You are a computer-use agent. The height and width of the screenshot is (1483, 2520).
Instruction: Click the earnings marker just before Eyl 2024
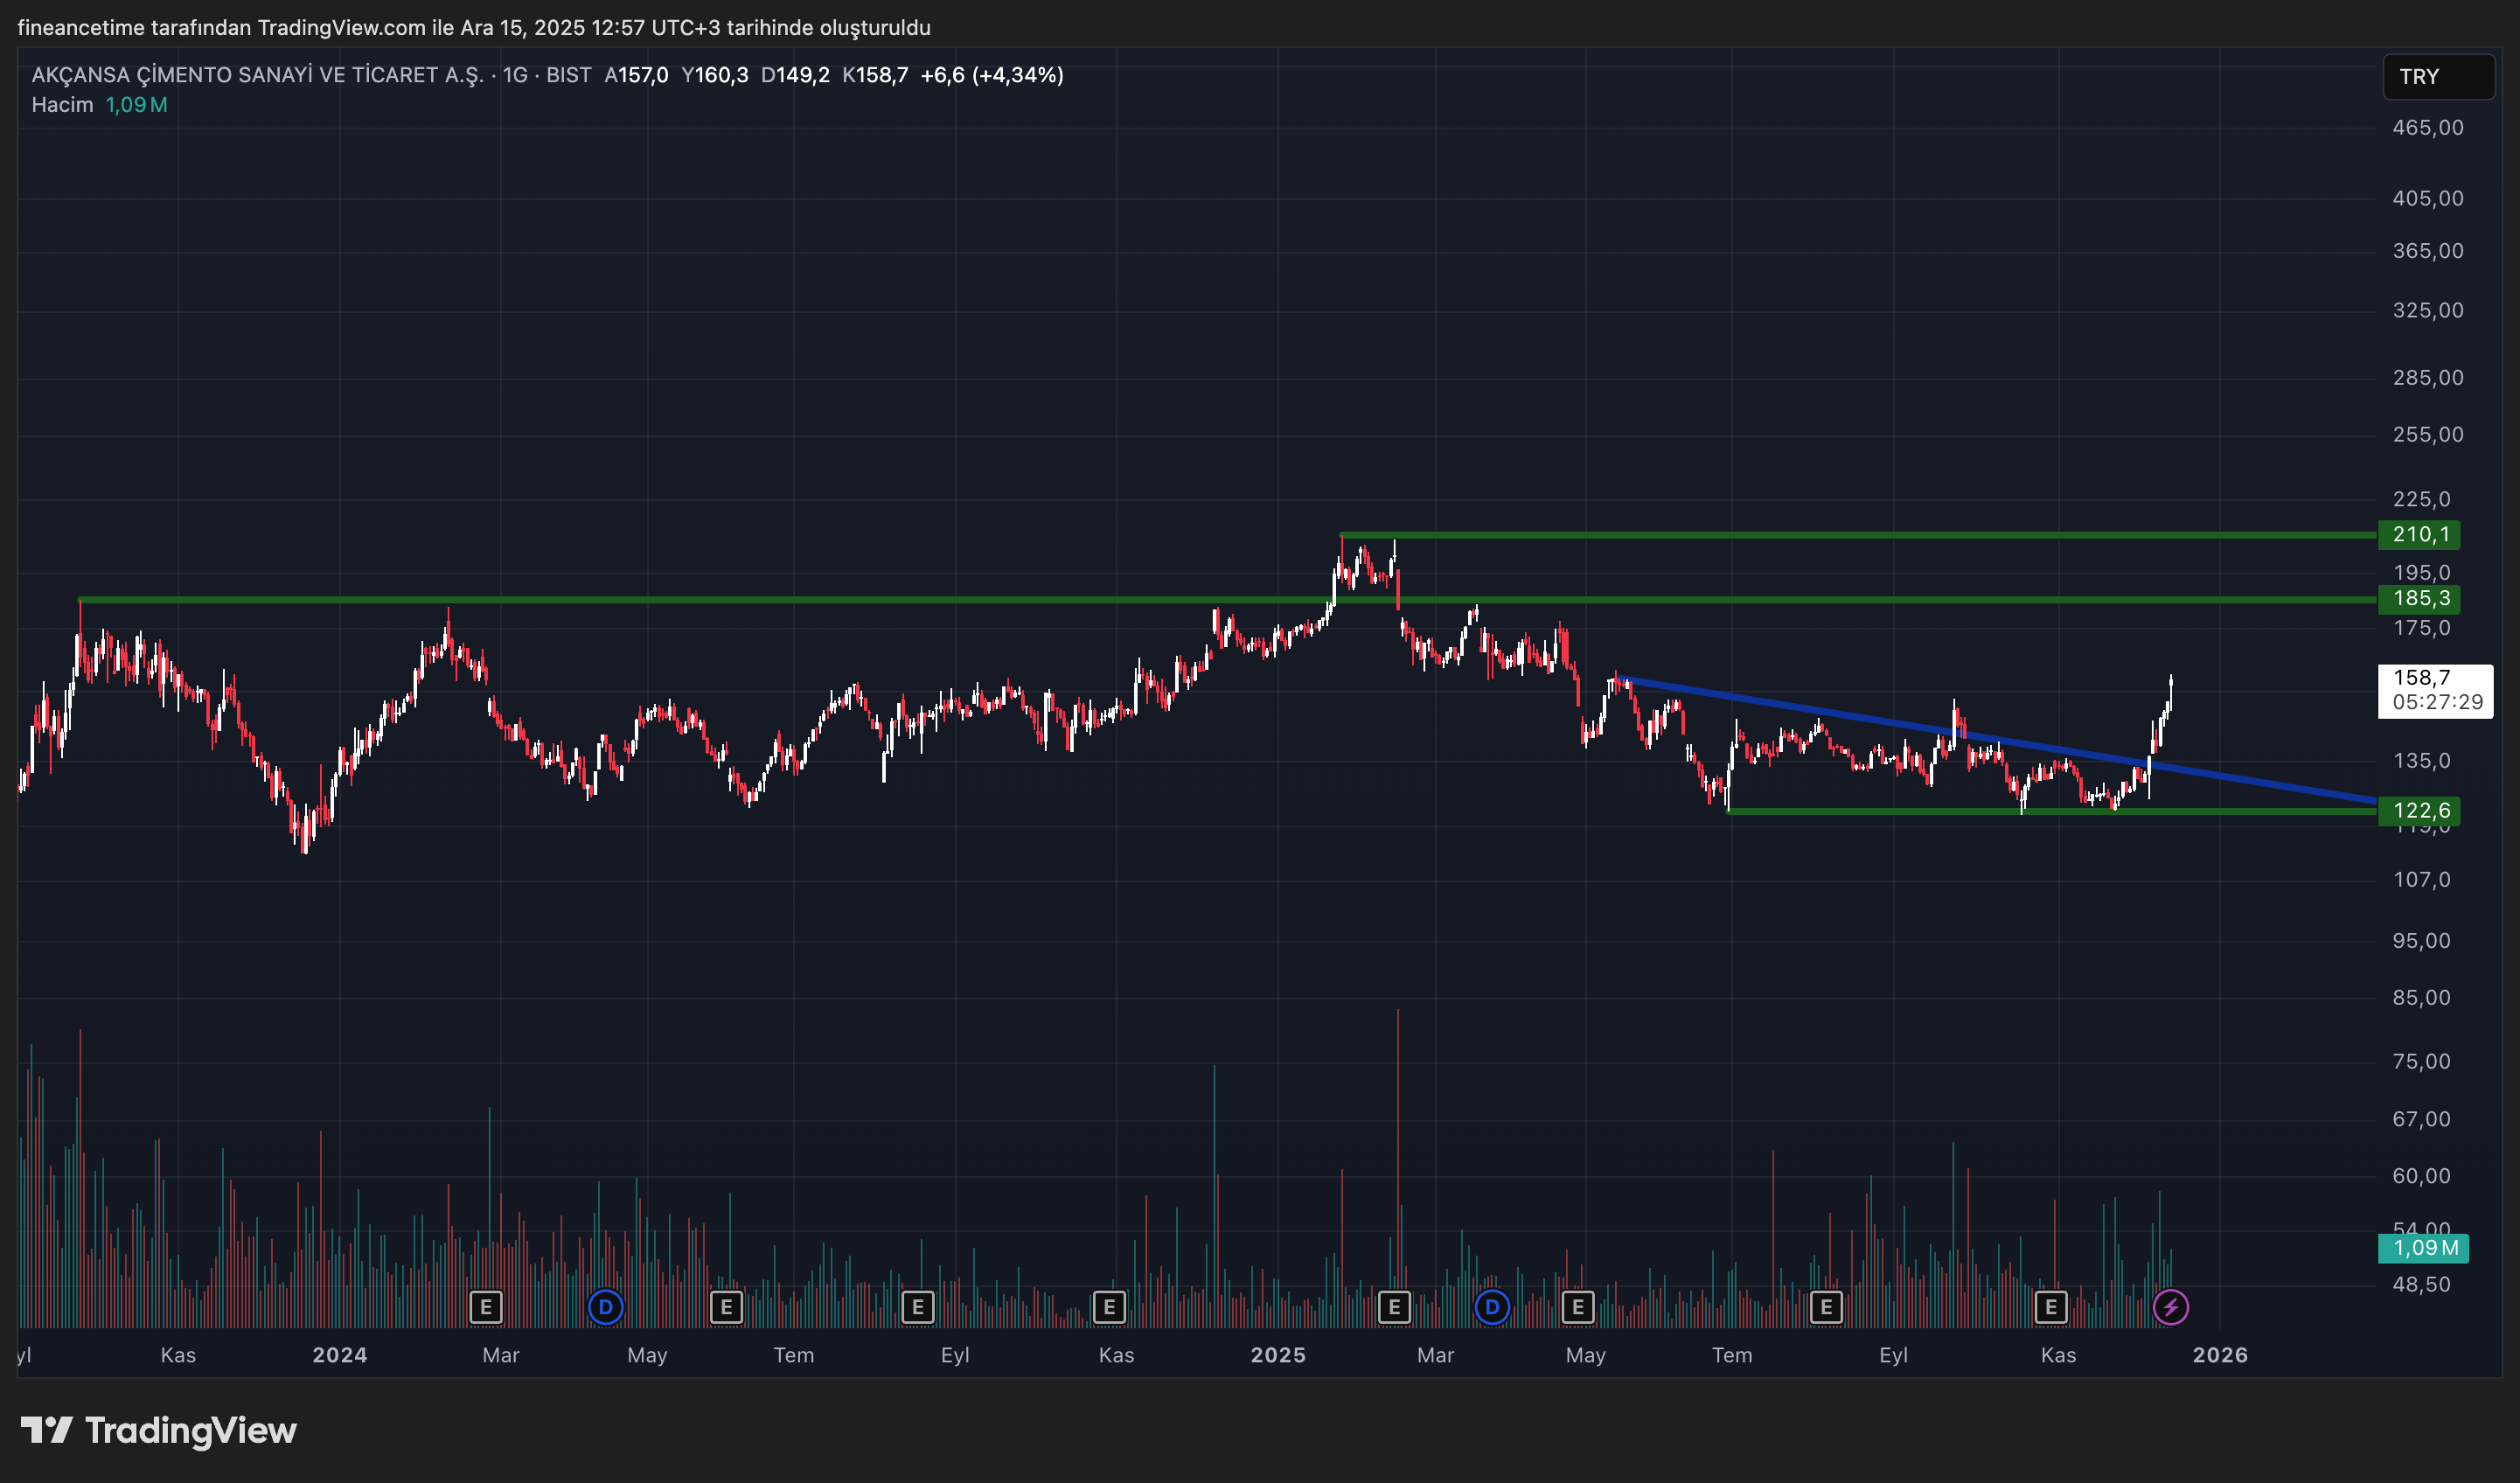pos(918,1306)
